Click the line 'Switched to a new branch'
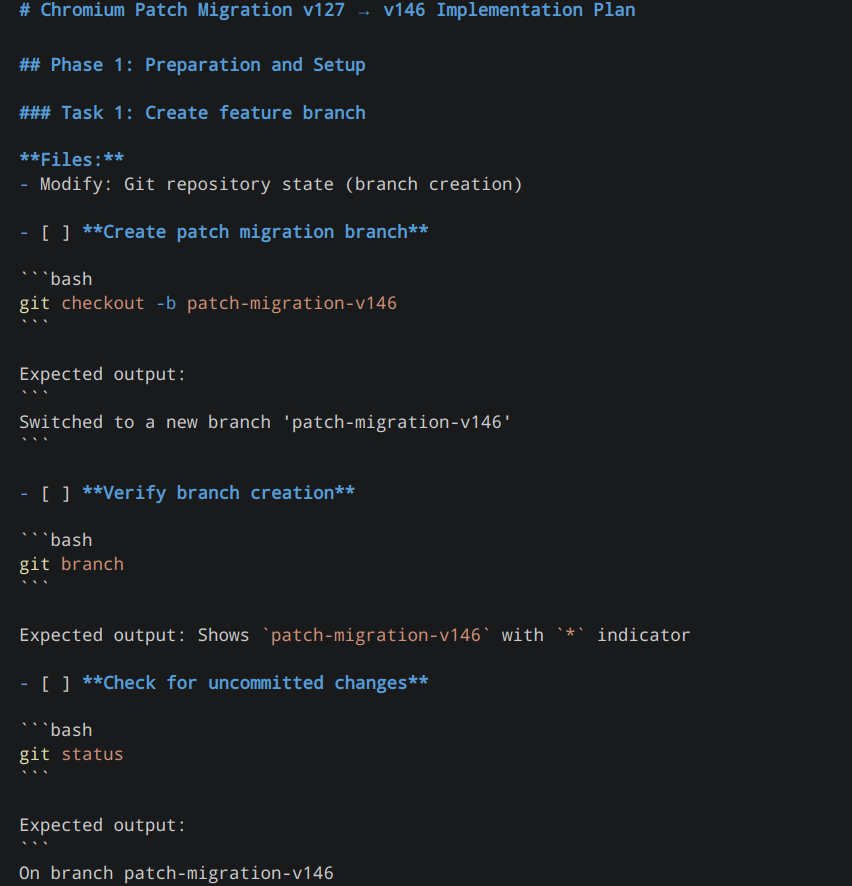852x886 pixels. point(265,422)
